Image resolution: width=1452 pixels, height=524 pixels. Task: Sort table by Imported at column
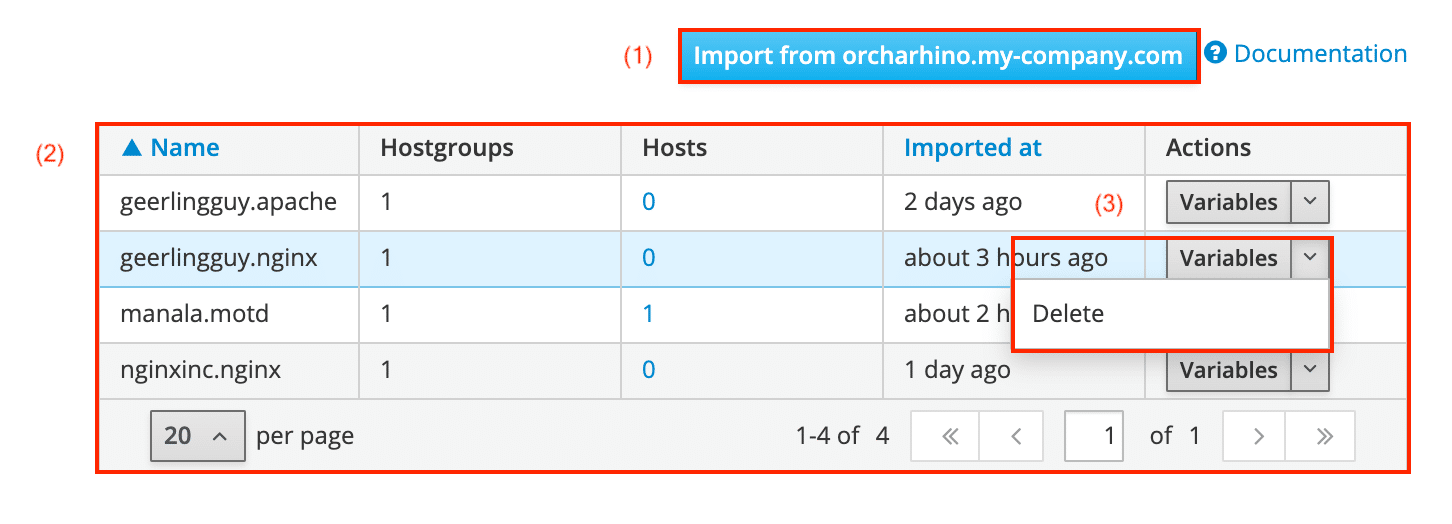click(x=972, y=149)
